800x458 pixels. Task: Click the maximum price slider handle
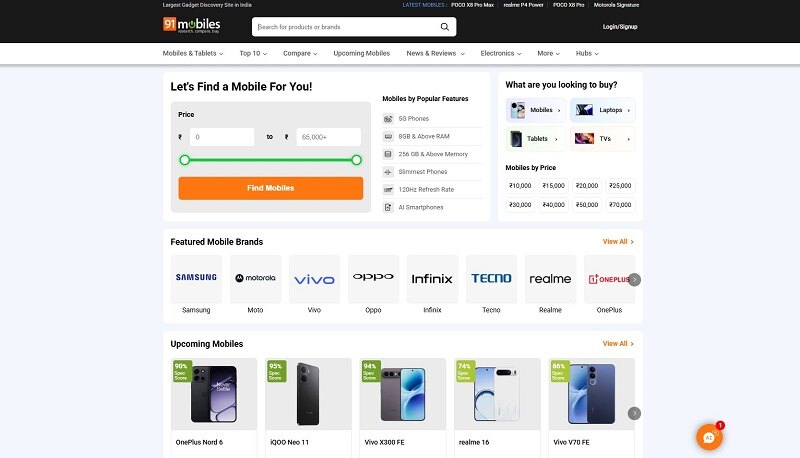tap(356, 160)
